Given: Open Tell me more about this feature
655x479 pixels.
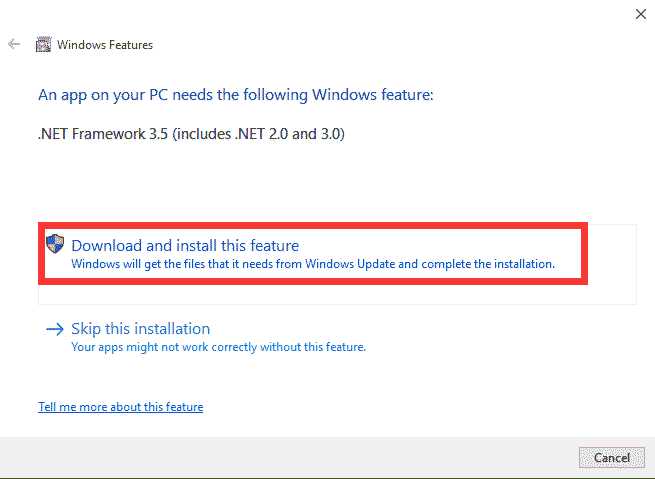Looking at the screenshot, I should [120, 407].
